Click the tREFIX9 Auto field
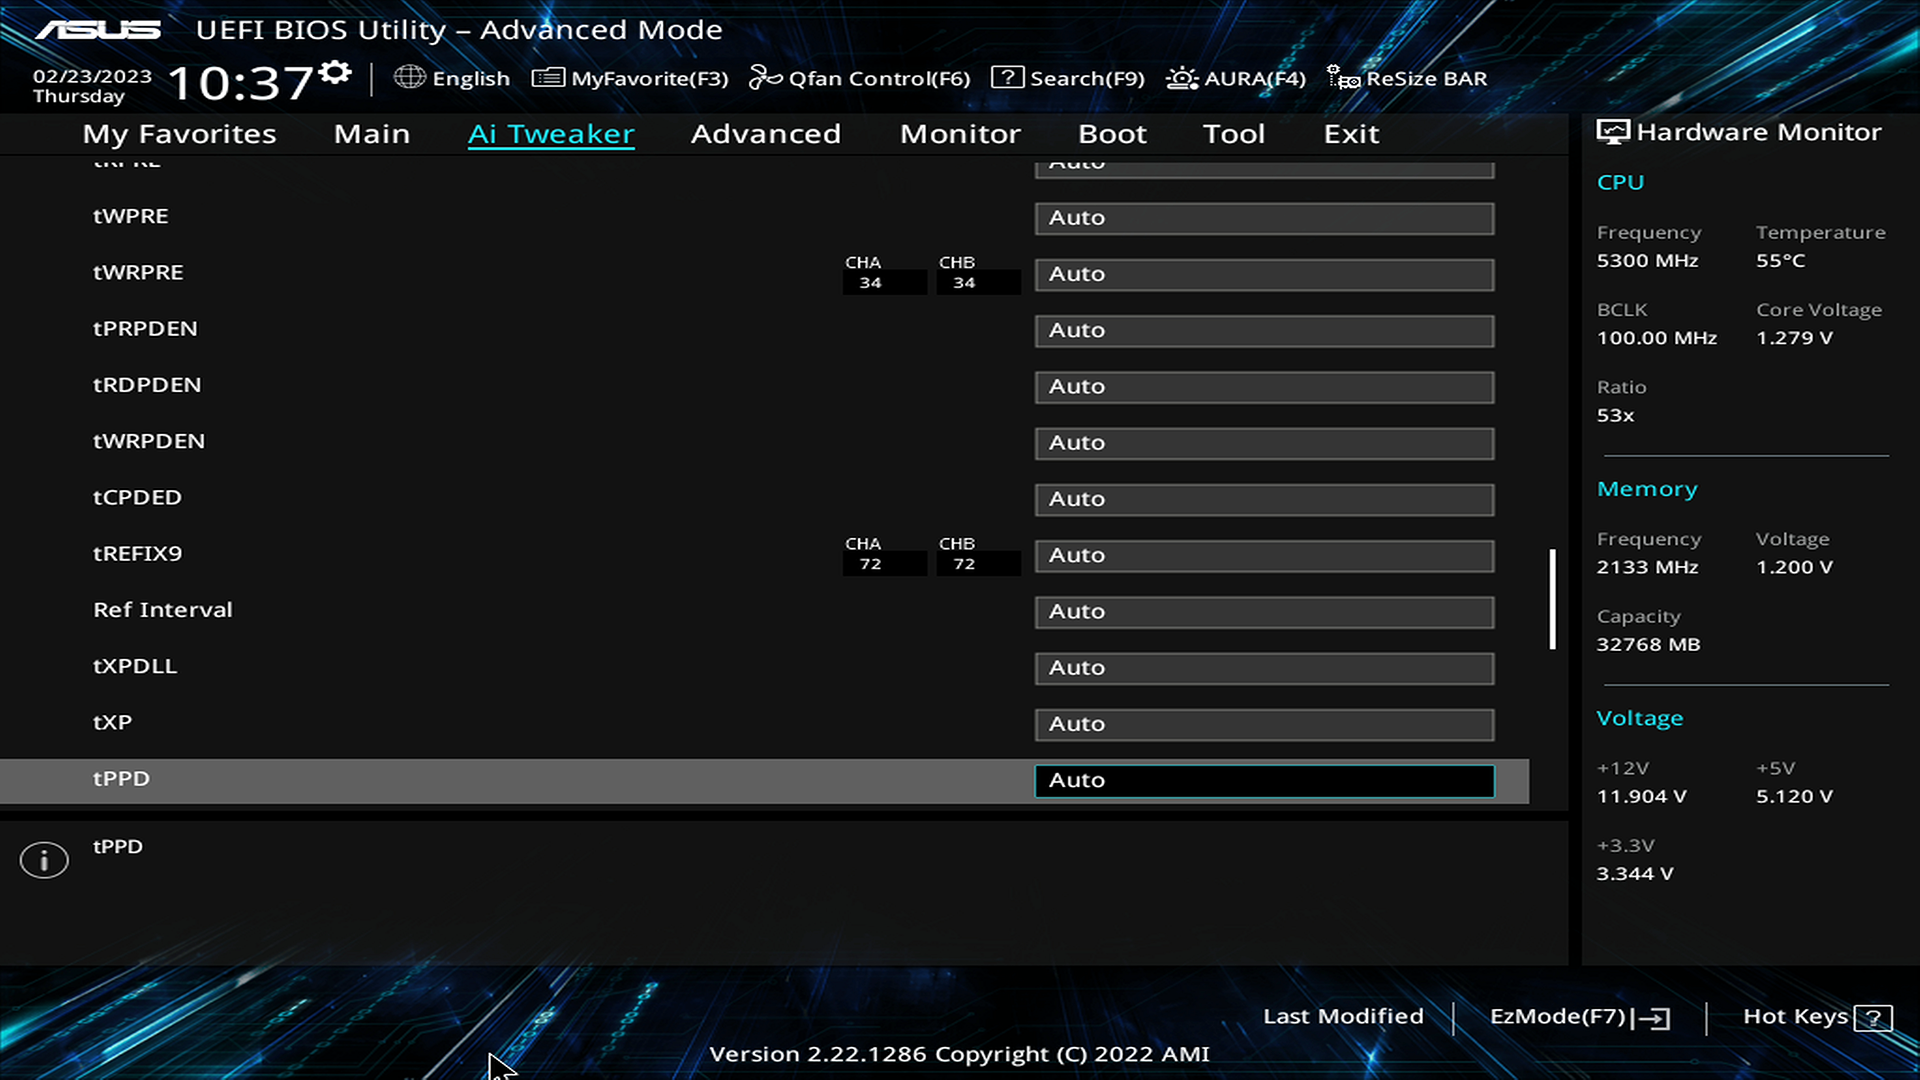The width and height of the screenshot is (1920, 1080). coord(1264,555)
